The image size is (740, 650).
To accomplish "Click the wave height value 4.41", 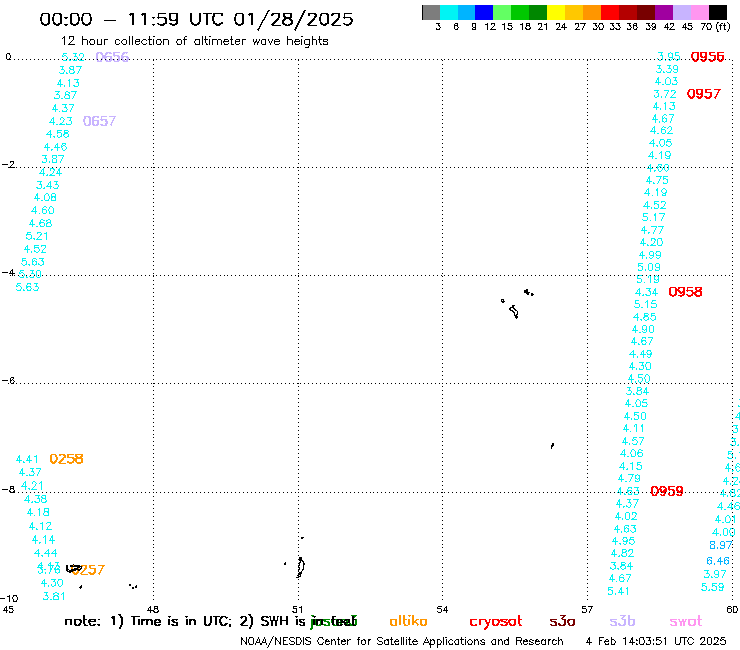I will point(27,459).
